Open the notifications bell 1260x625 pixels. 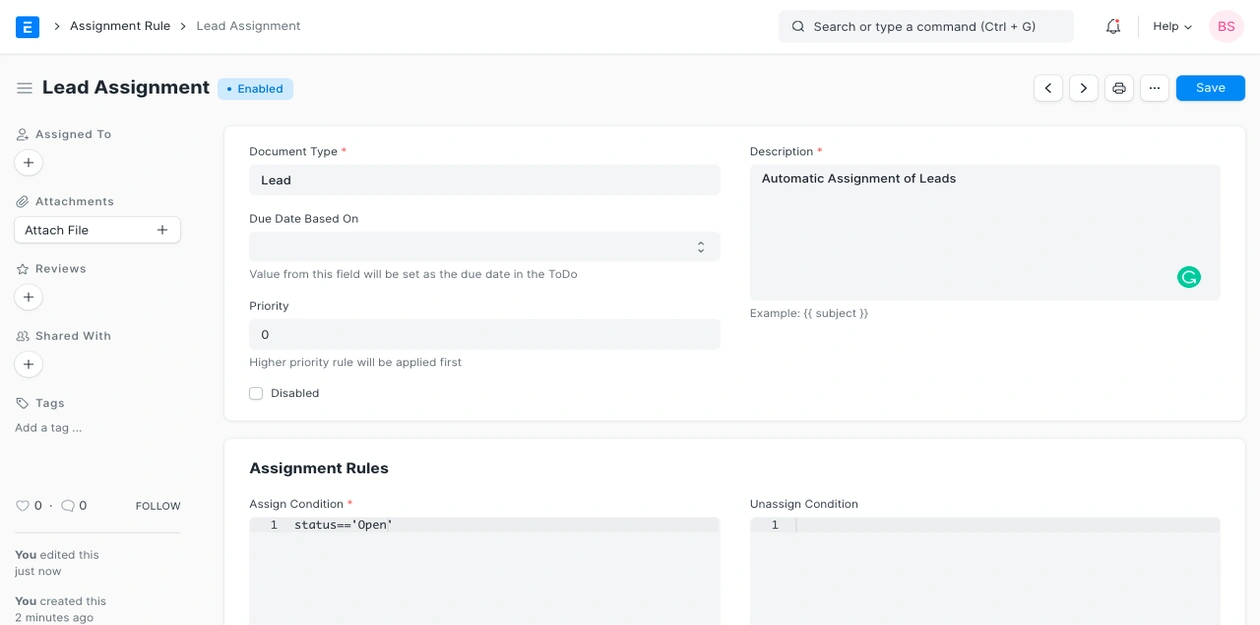(x=1112, y=27)
